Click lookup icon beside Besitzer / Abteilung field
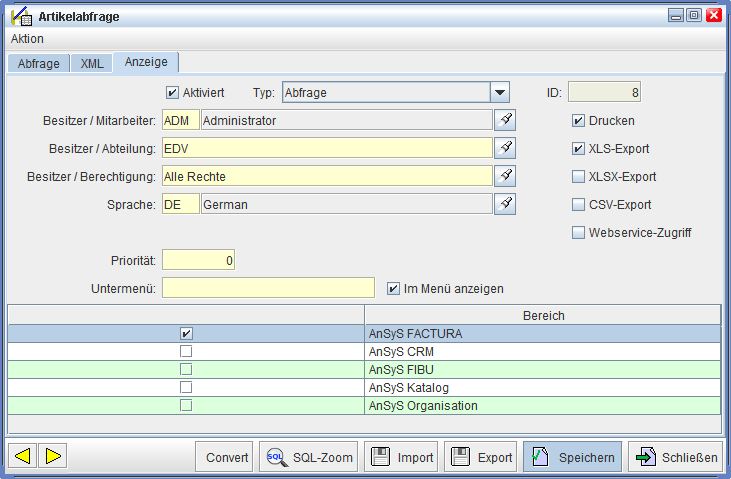 (x=506, y=148)
